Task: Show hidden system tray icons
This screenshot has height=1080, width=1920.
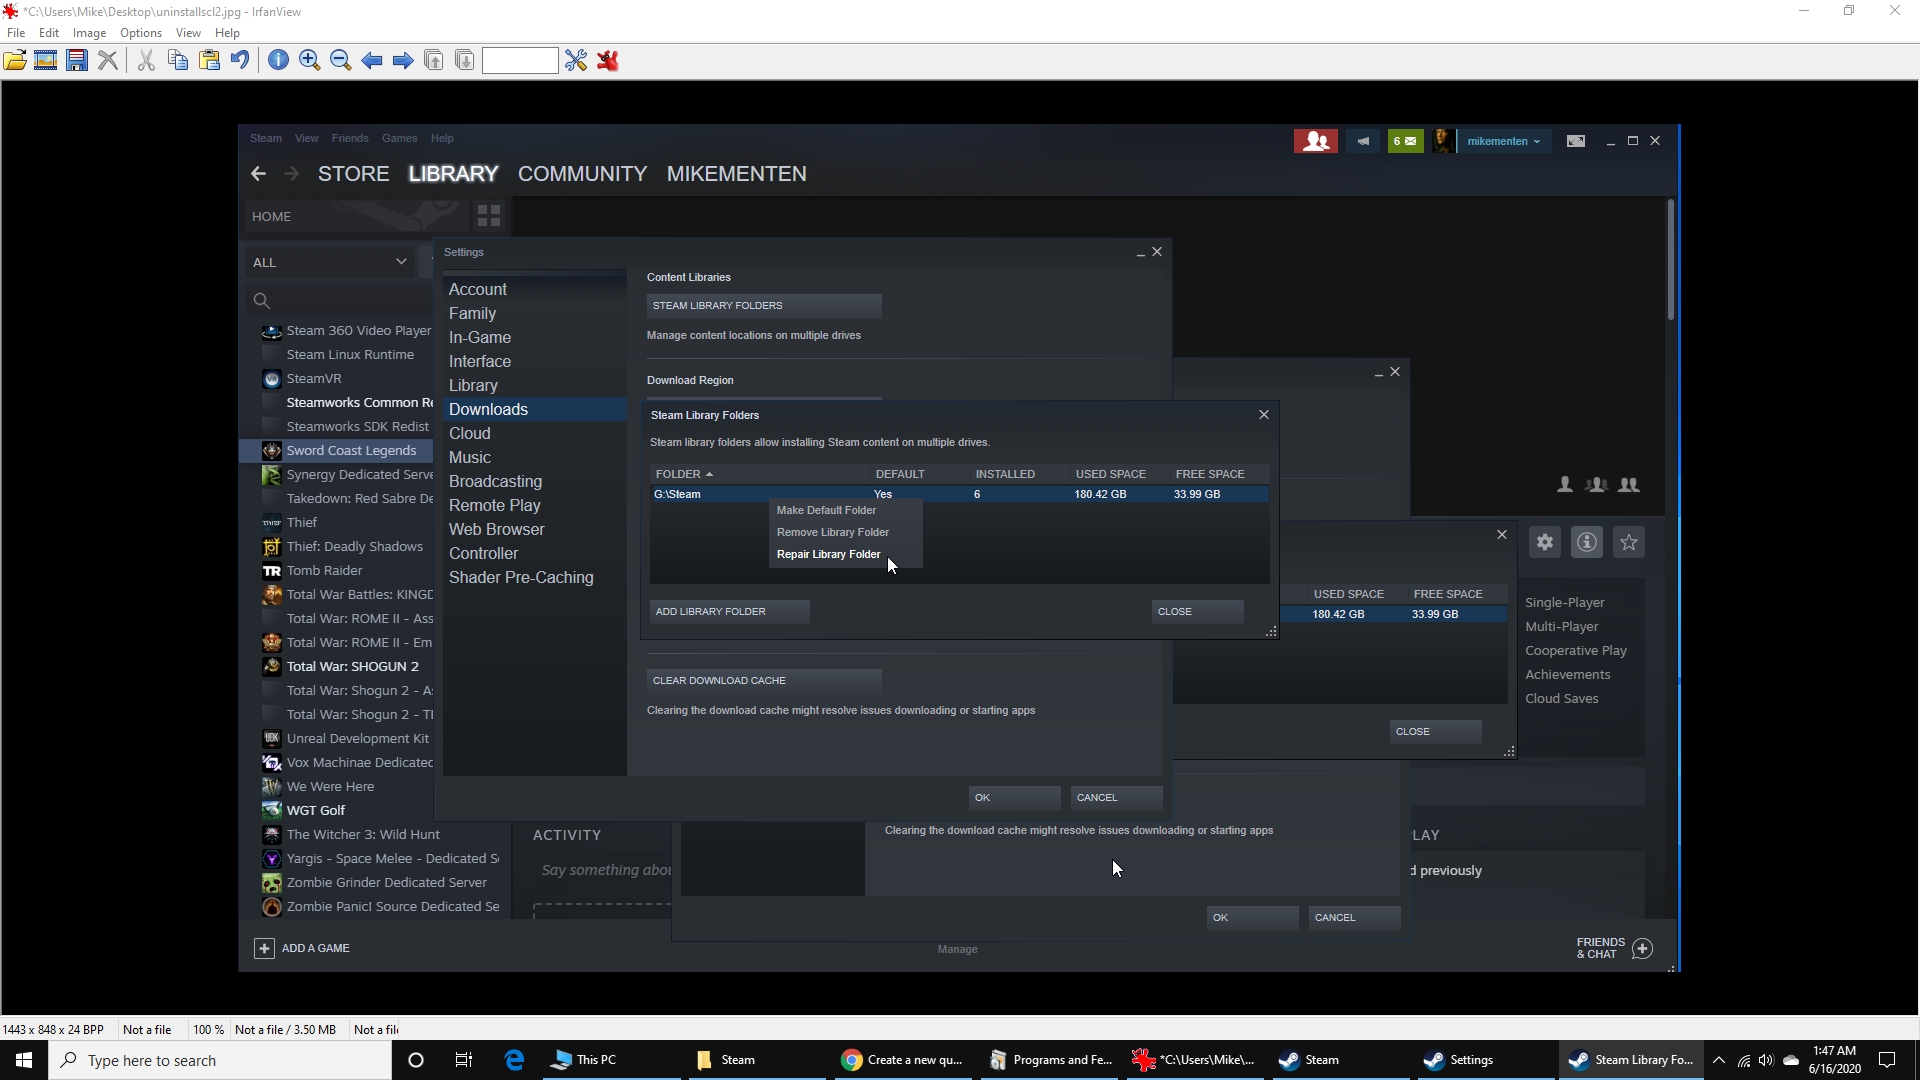Action: pyautogui.click(x=1719, y=1061)
